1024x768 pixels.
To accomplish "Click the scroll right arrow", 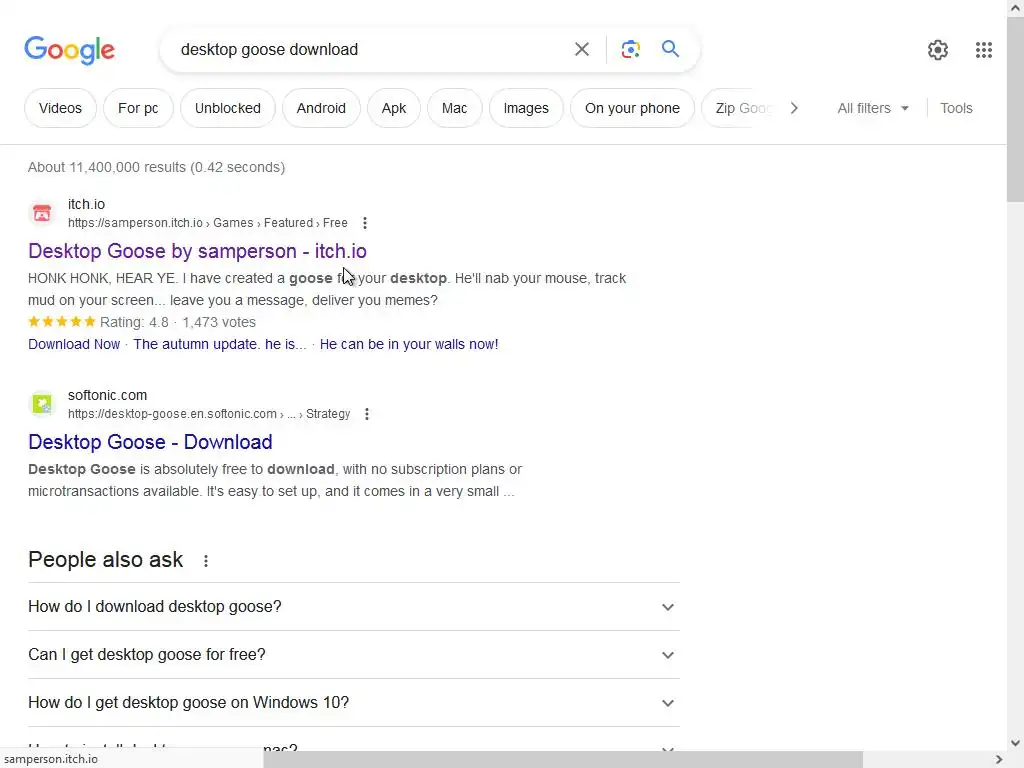I will [999, 760].
